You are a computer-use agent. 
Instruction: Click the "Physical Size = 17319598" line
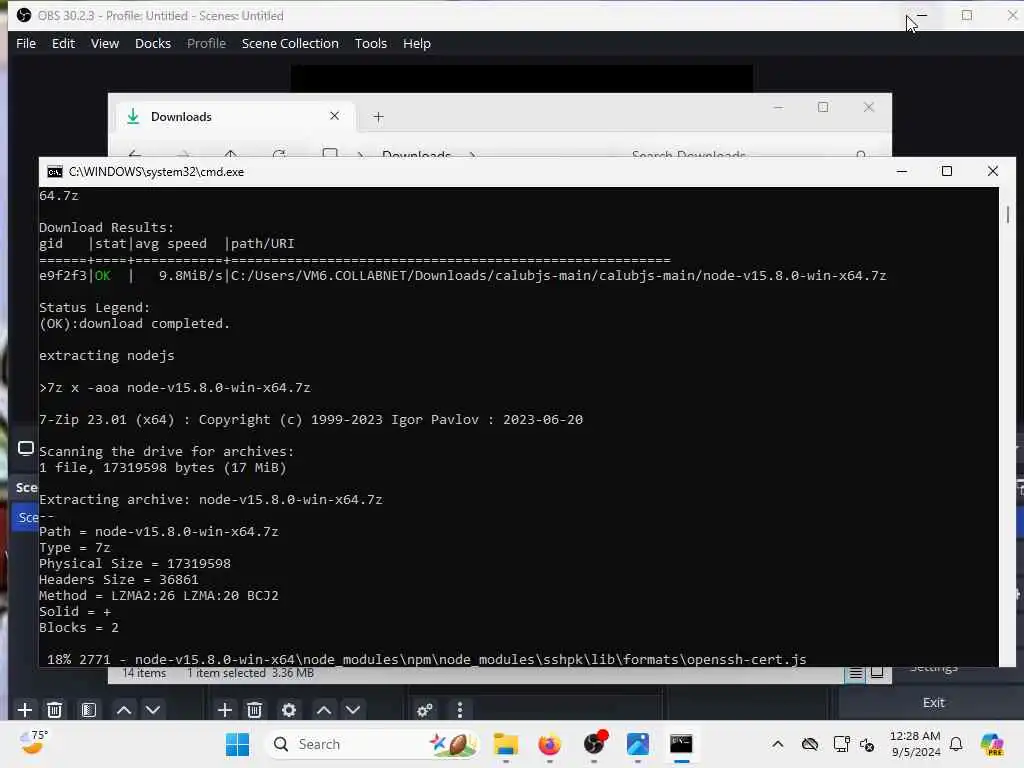click(x=135, y=563)
